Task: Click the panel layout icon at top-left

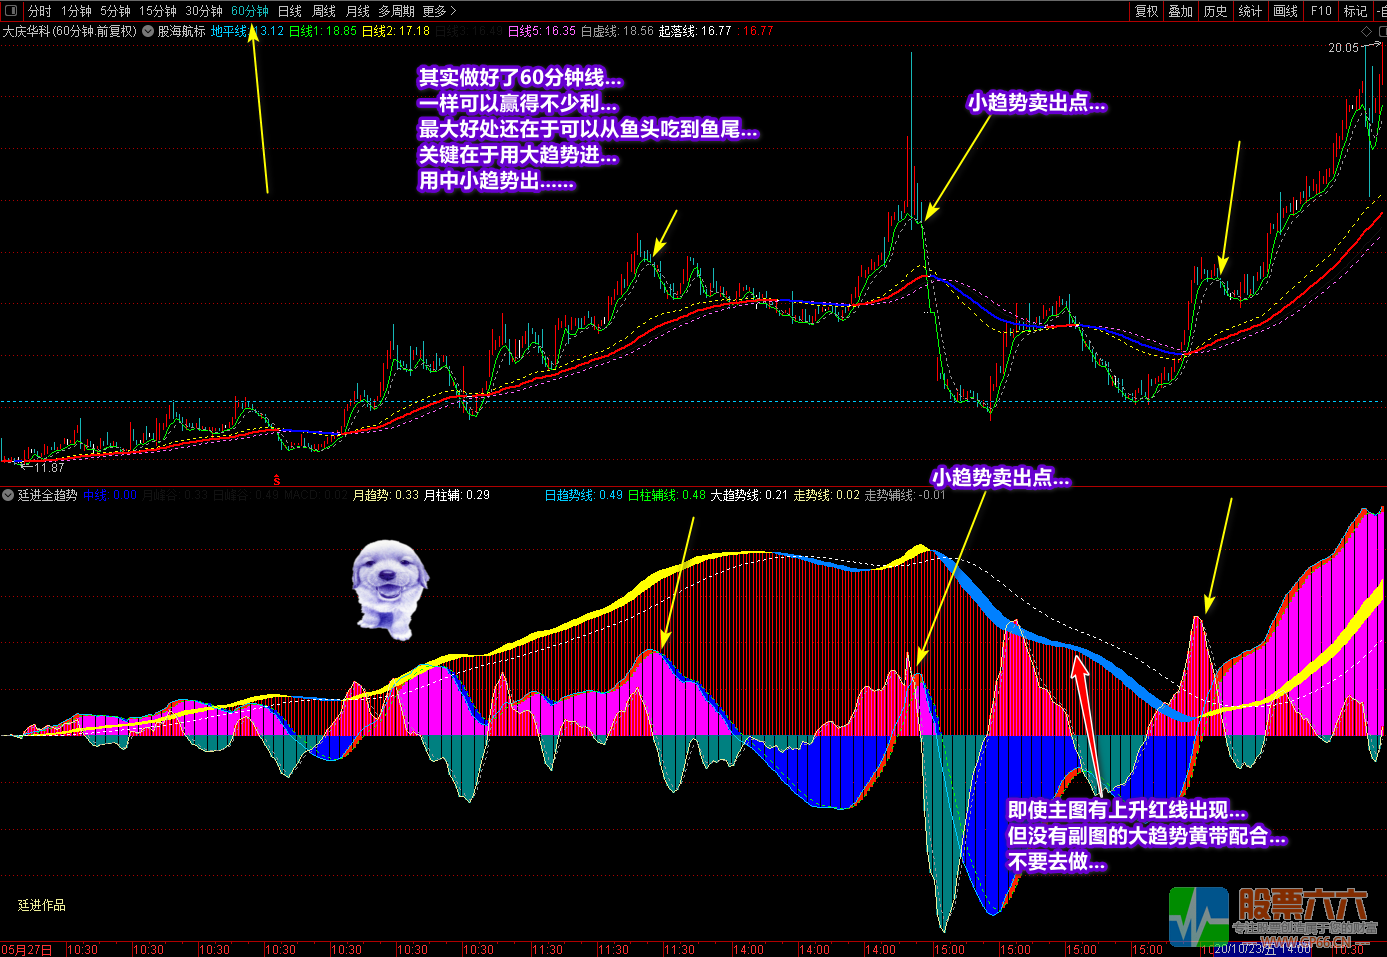Action: pos(12,11)
